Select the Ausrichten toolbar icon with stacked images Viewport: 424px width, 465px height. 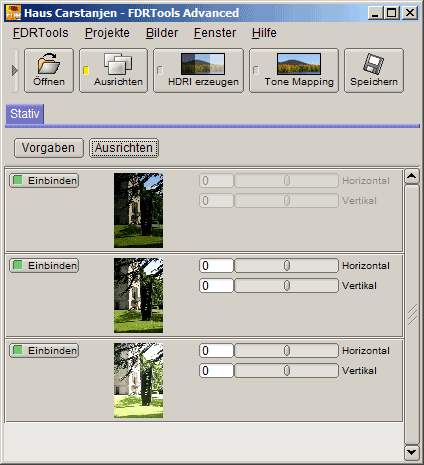pos(118,64)
